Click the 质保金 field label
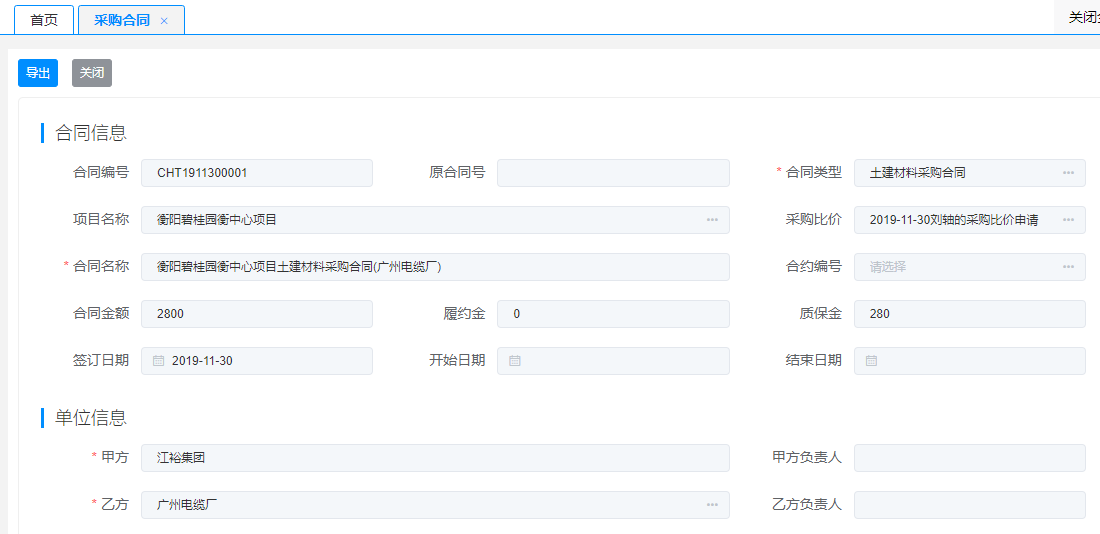This screenshot has width=1100, height=534. point(821,313)
